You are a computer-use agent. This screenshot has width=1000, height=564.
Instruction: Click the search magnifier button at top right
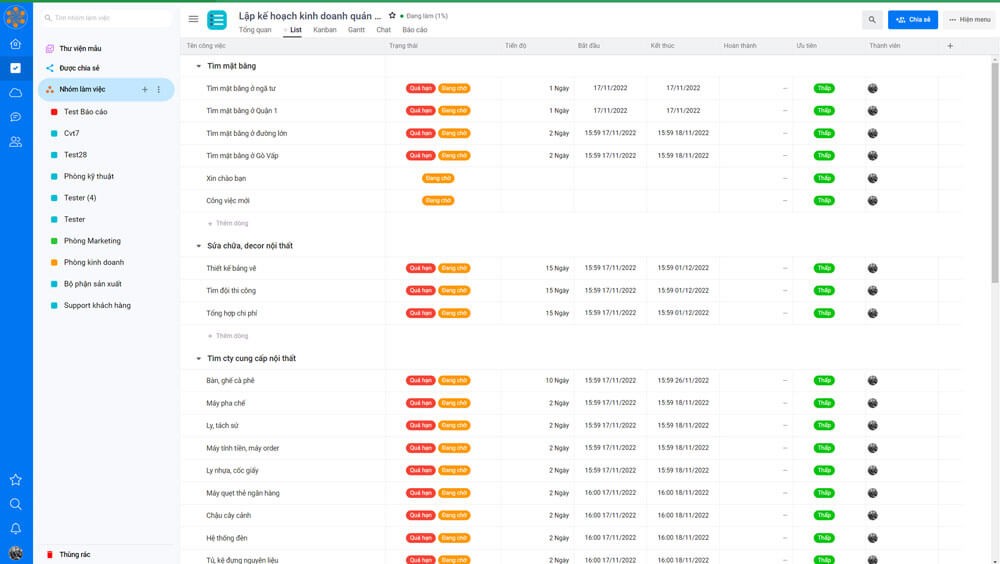pyautogui.click(x=872, y=19)
